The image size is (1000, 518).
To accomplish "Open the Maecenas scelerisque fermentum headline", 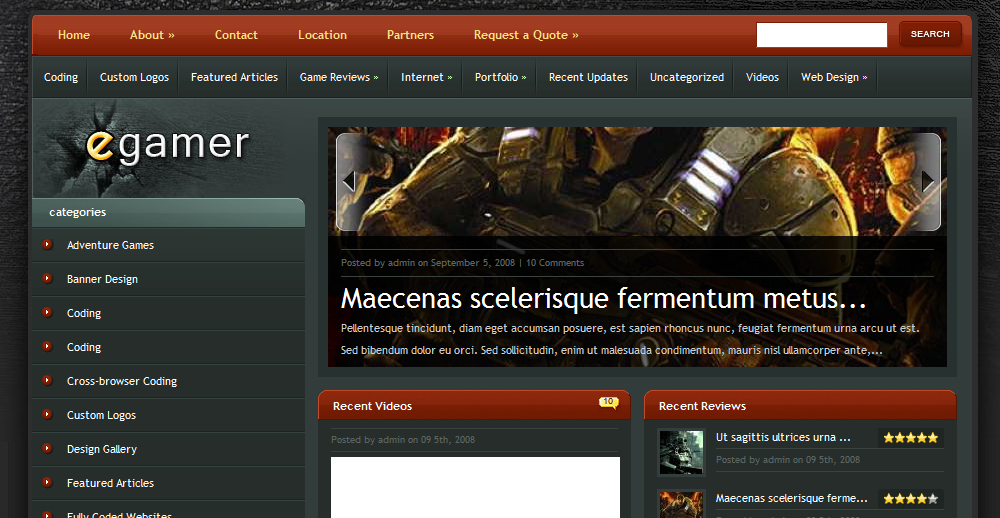I will [x=603, y=299].
